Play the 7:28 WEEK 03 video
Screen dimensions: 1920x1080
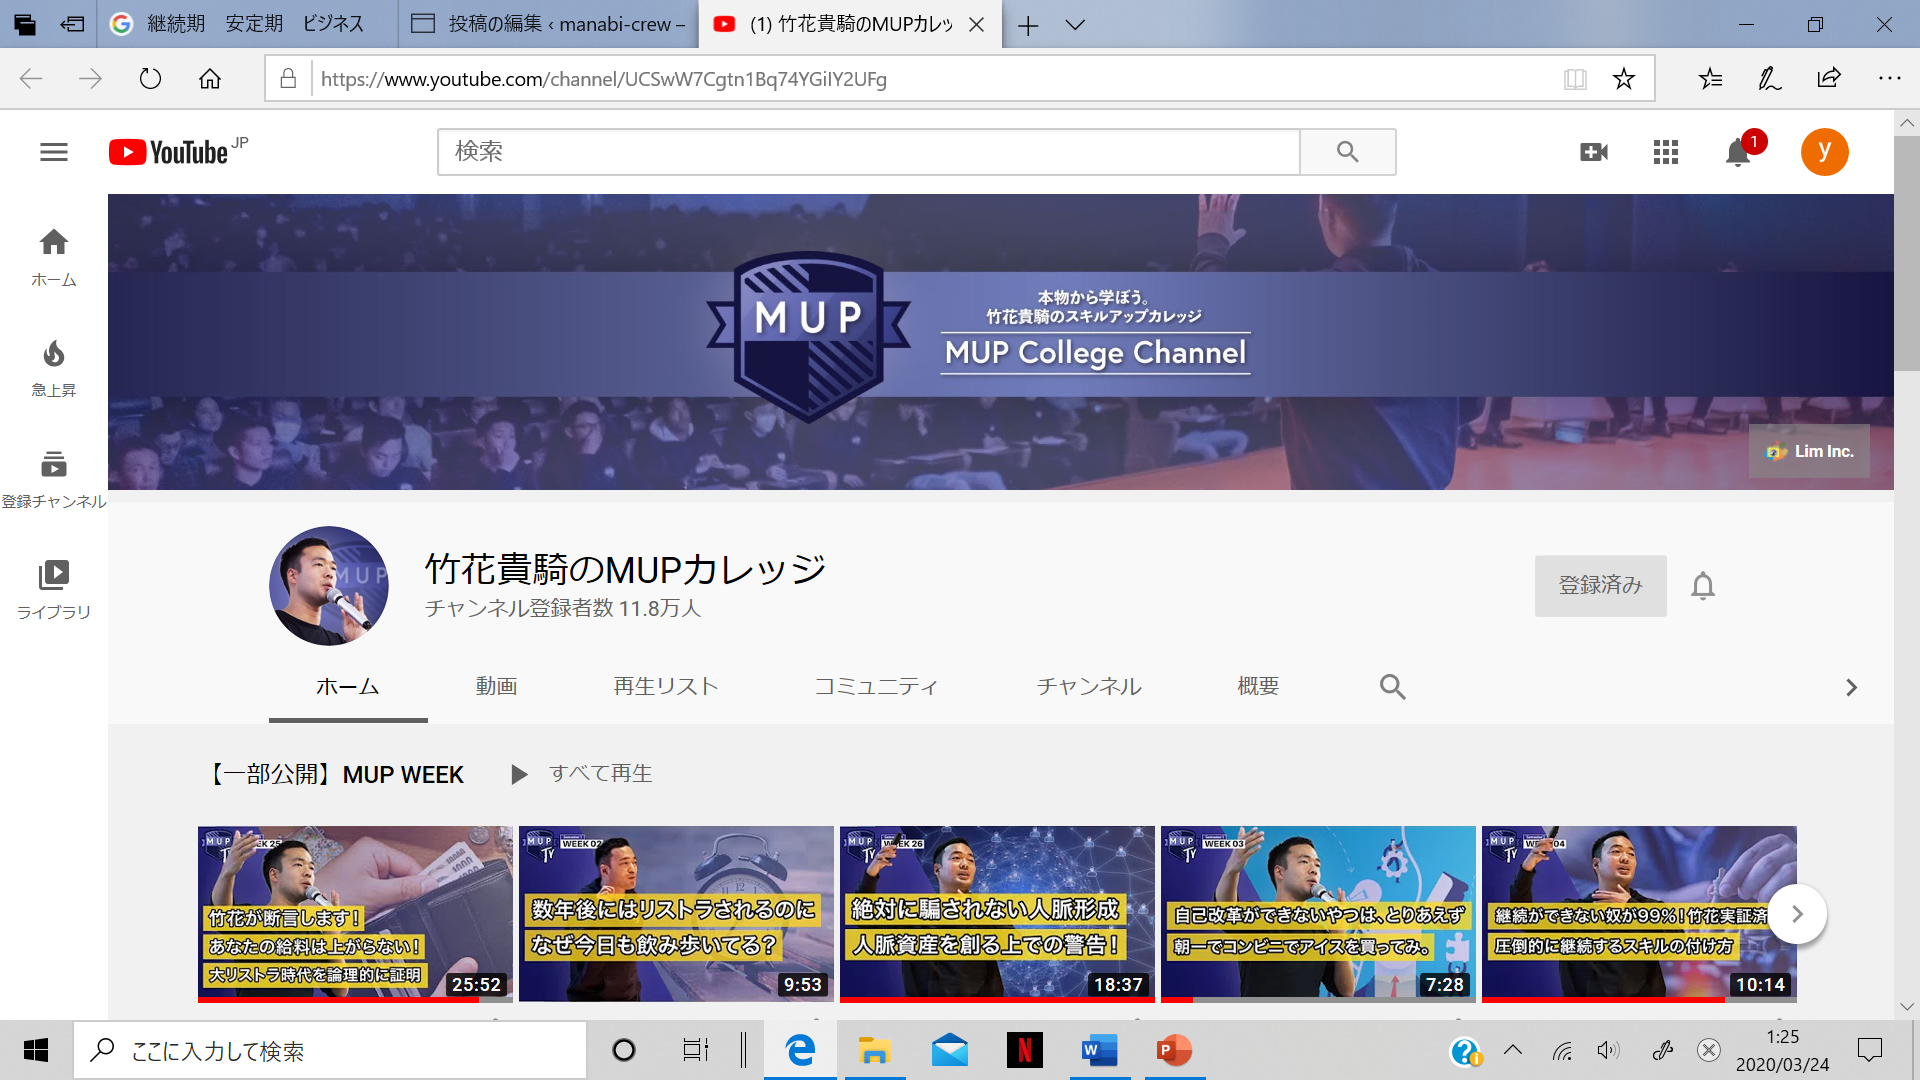click(1318, 914)
